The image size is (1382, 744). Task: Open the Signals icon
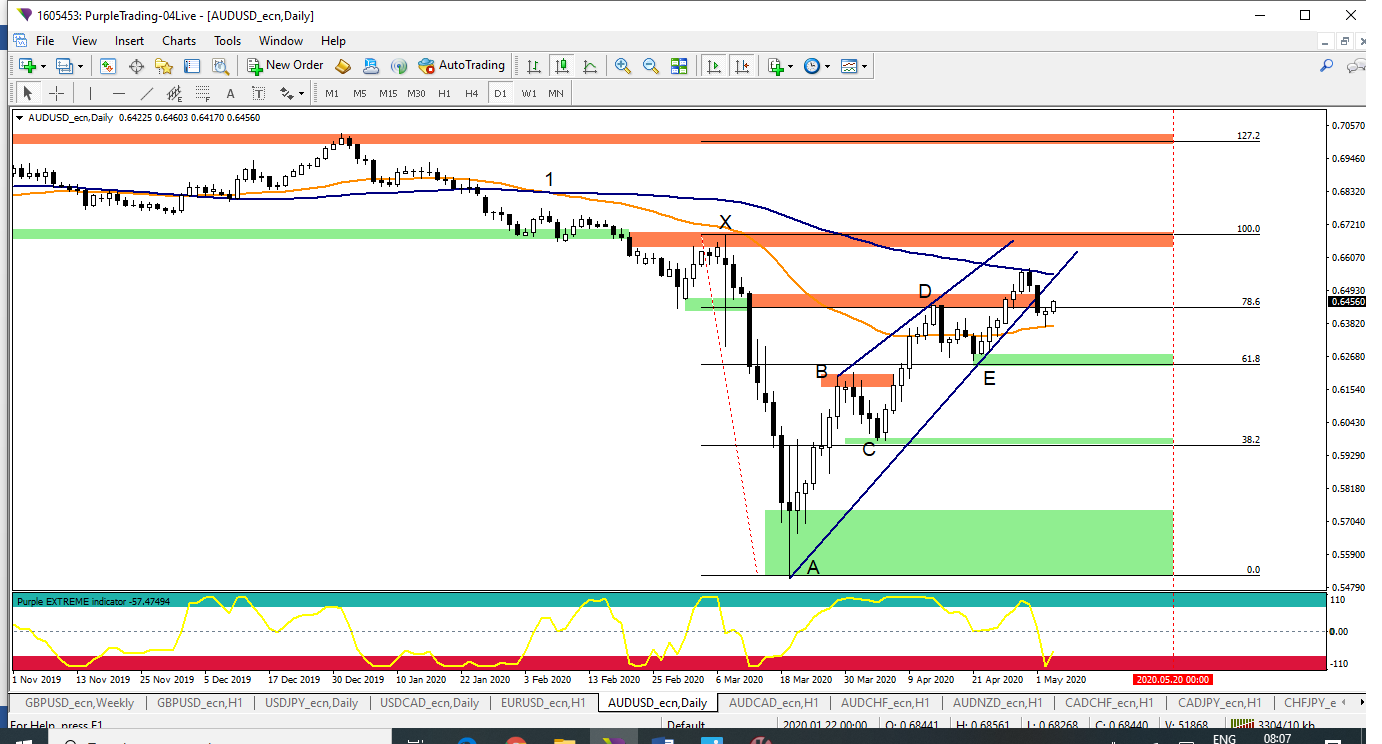point(399,66)
